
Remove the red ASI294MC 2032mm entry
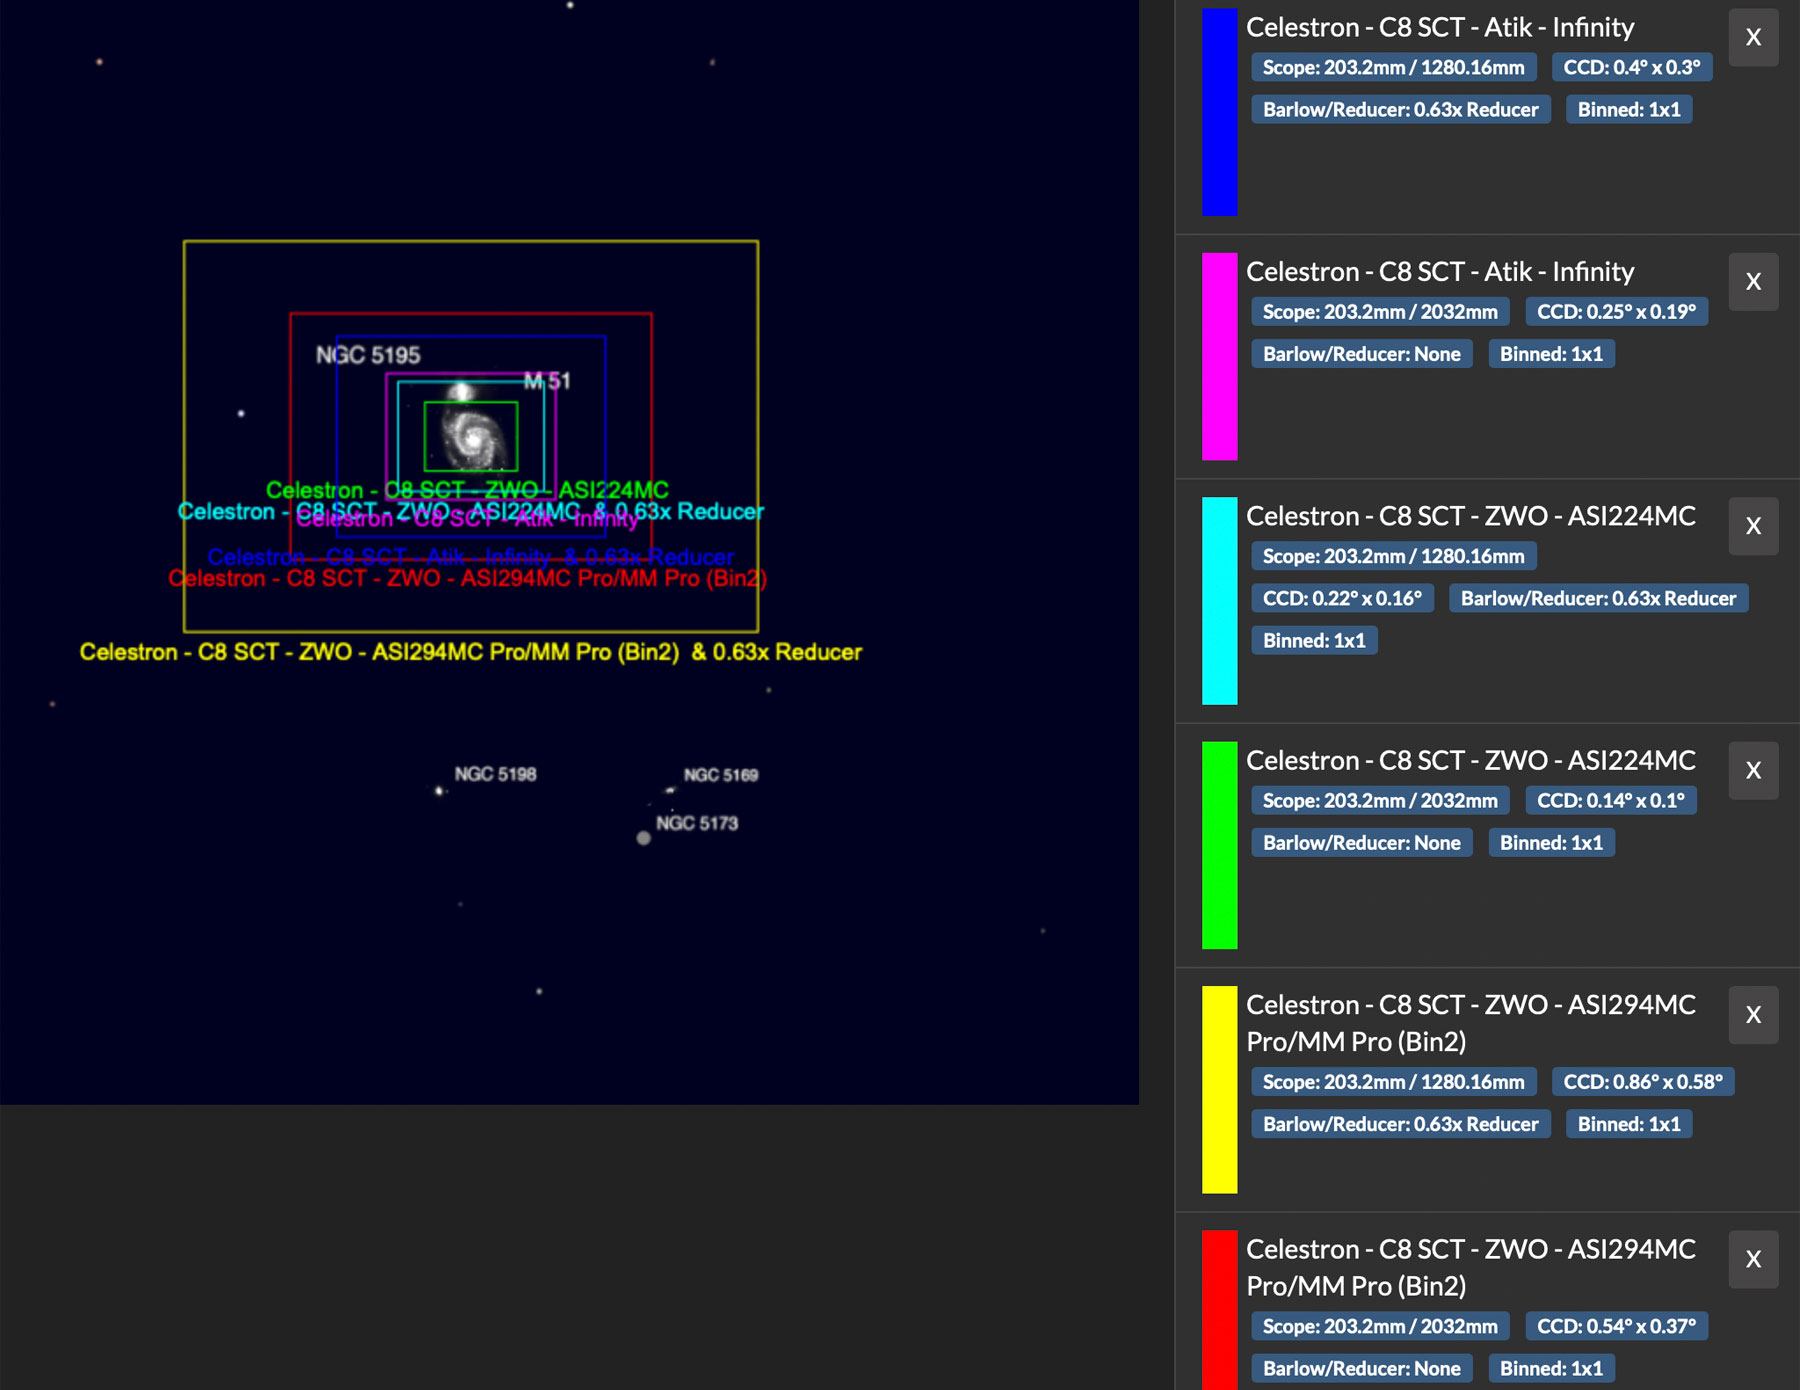click(x=1753, y=1260)
